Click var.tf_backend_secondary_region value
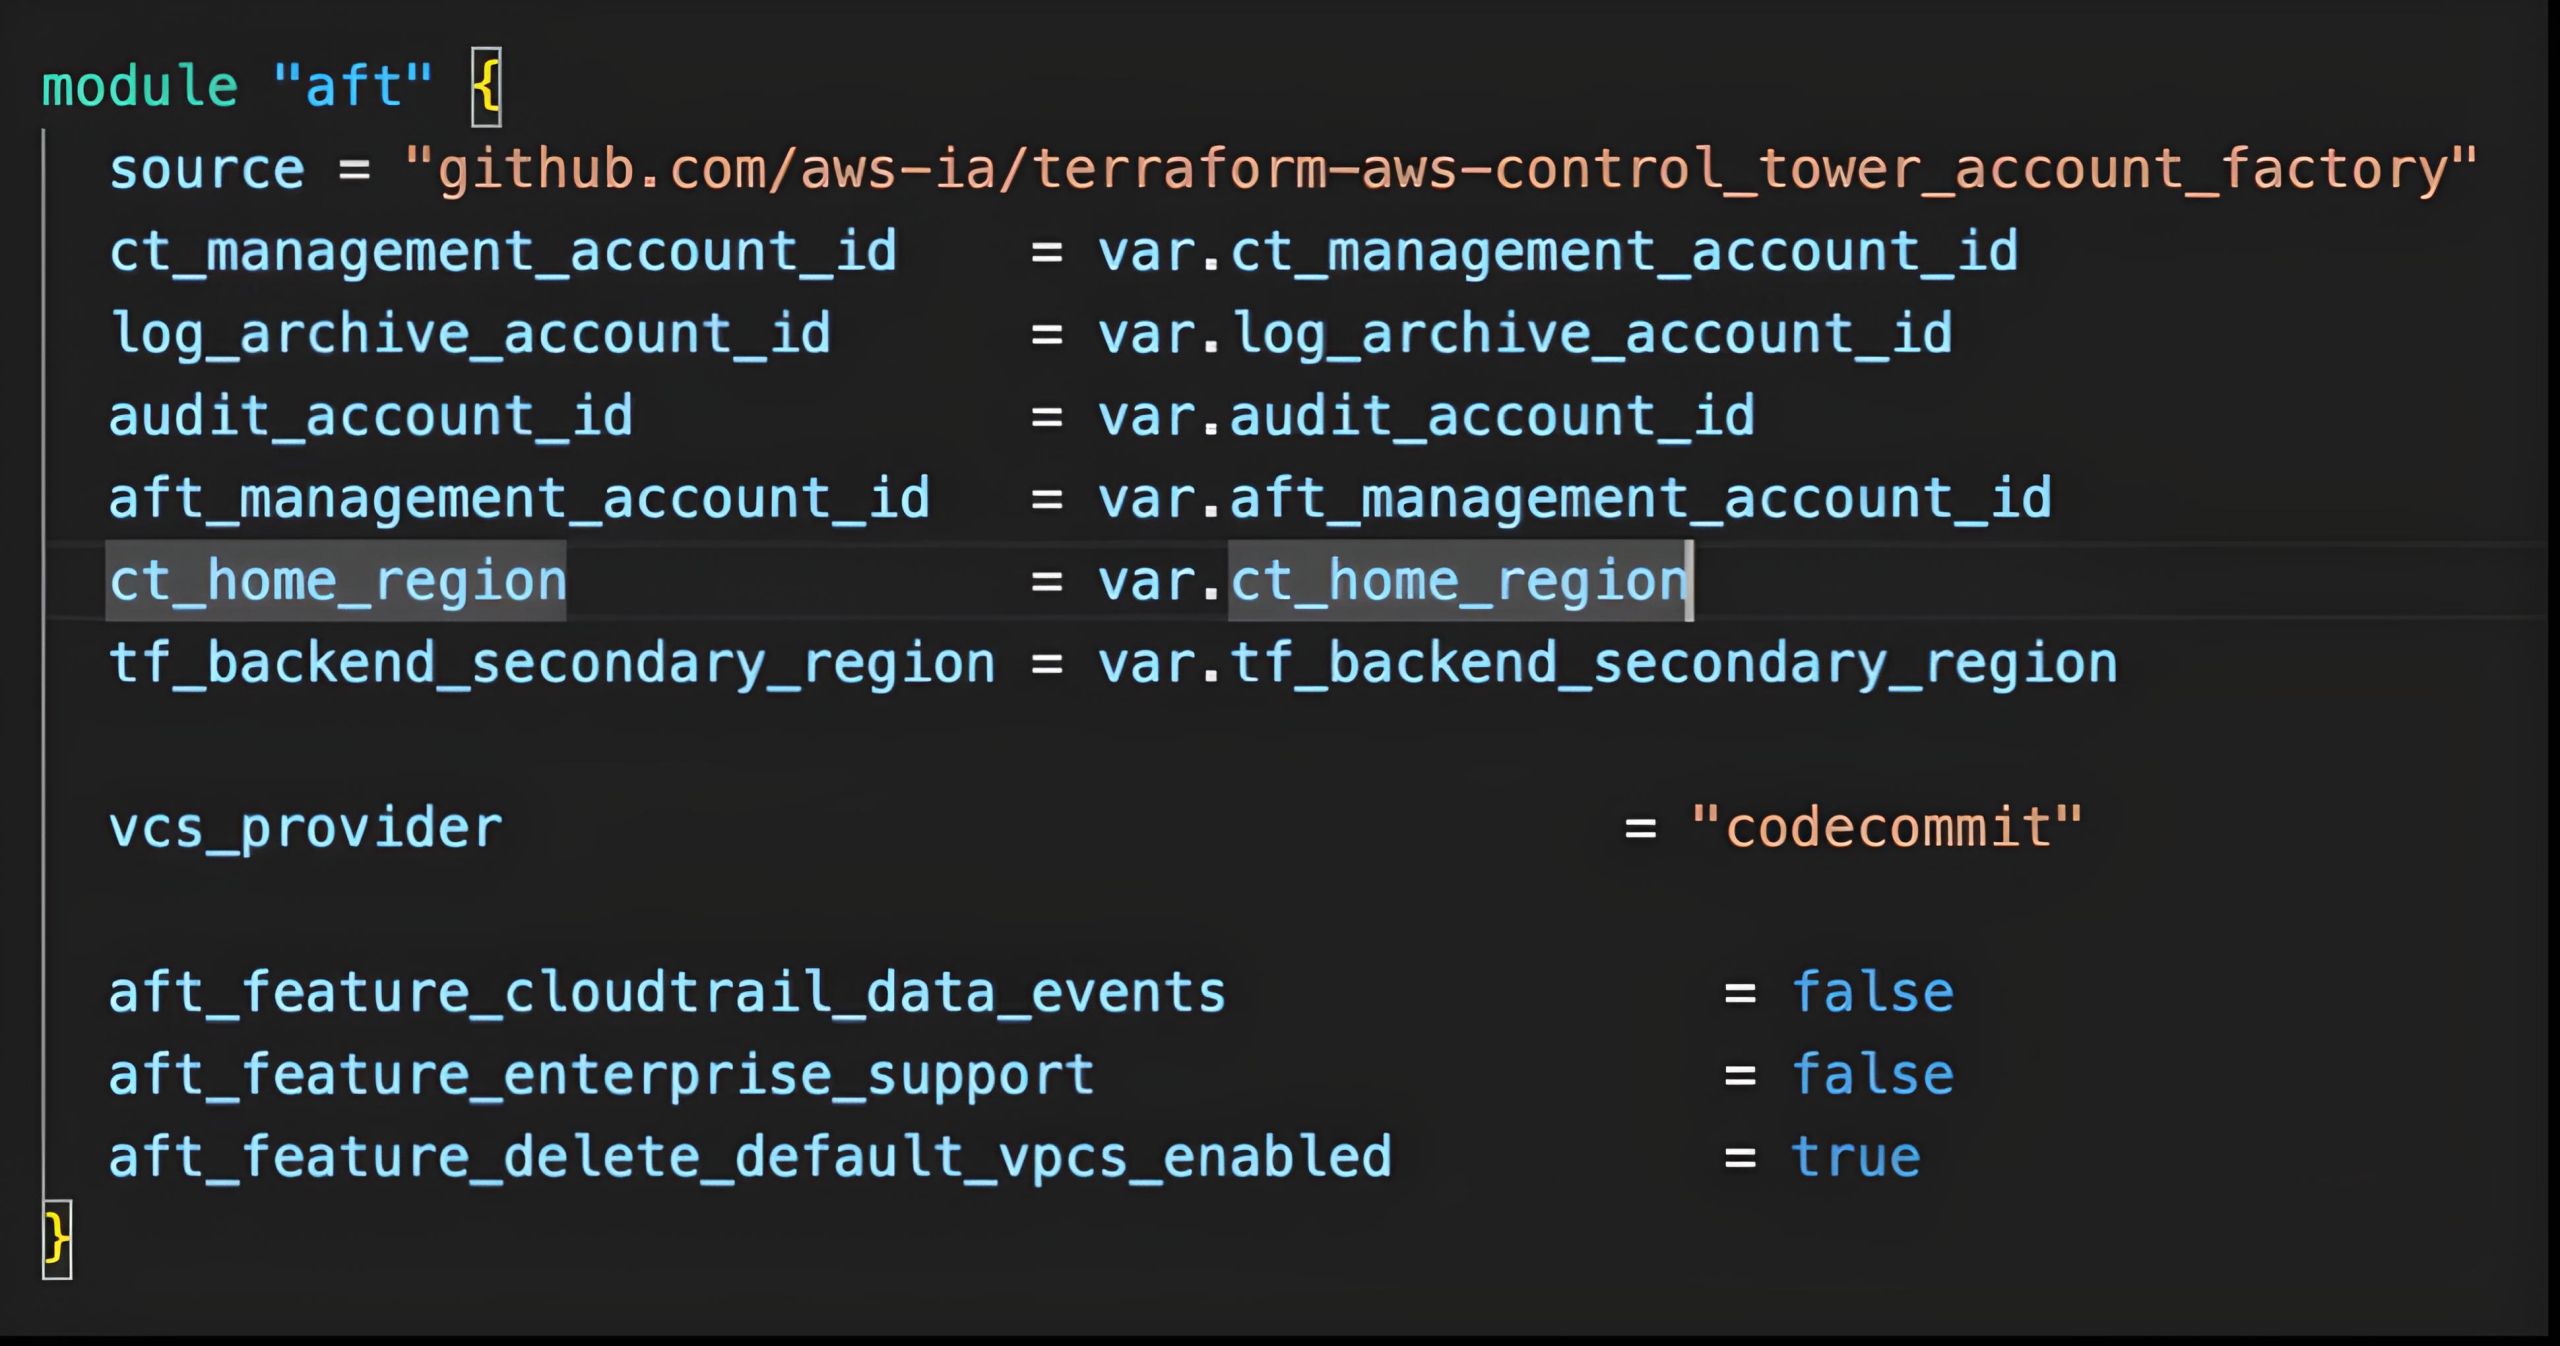Screen dimensions: 2560x1346 tap(1608, 664)
